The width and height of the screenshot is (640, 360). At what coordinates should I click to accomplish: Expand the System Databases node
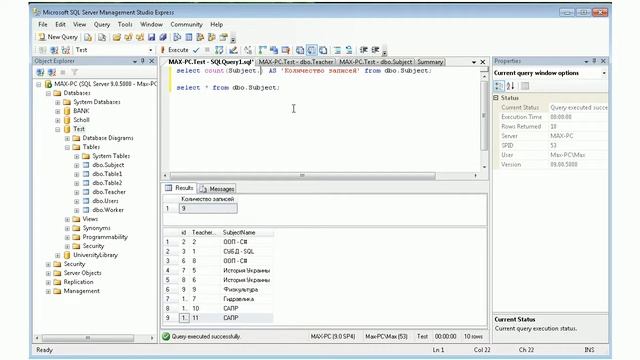(x=58, y=102)
